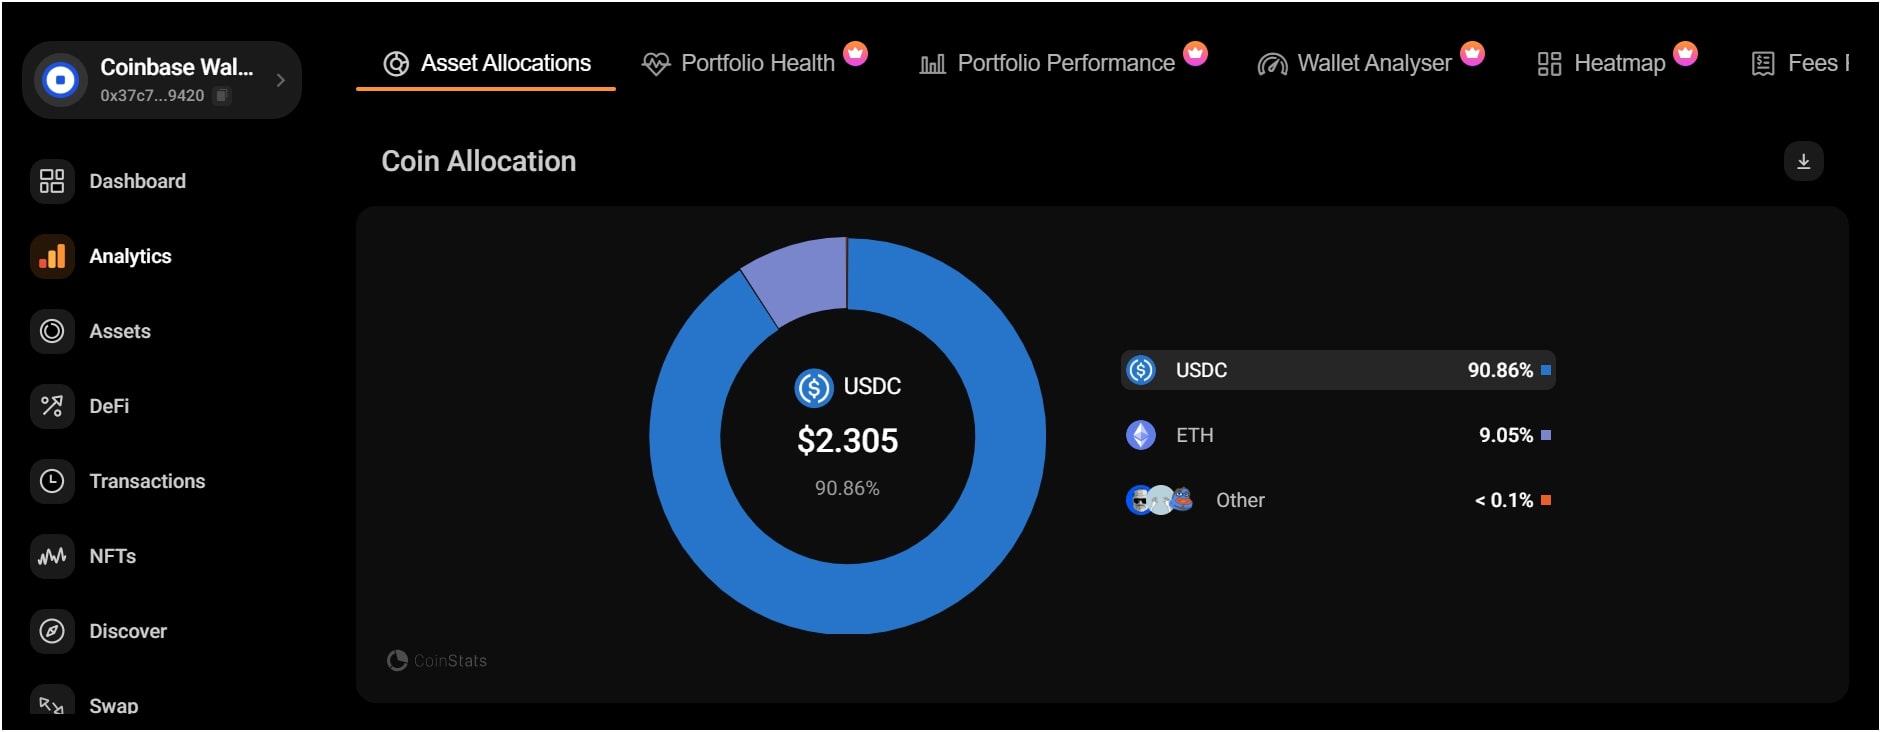Expand the Coinbase Wallet selector chevron
The image size is (1881, 732).
click(281, 80)
